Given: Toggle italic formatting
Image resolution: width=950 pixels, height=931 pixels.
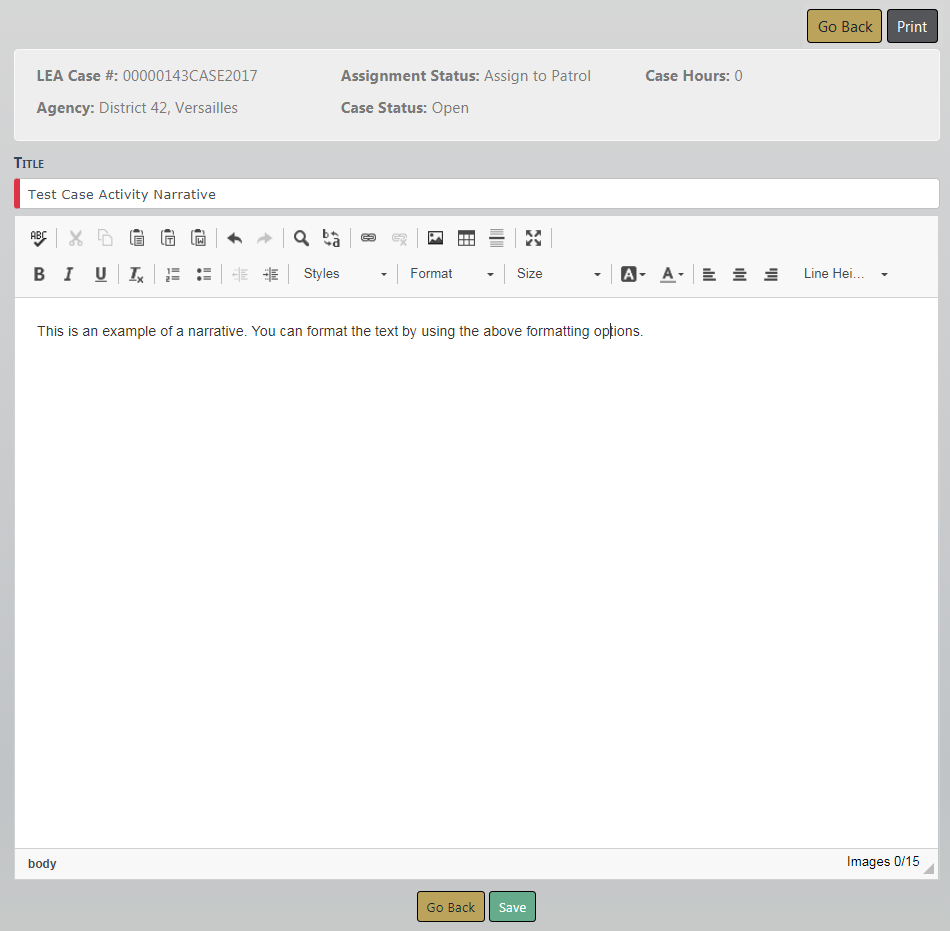Looking at the screenshot, I should [69, 274].
